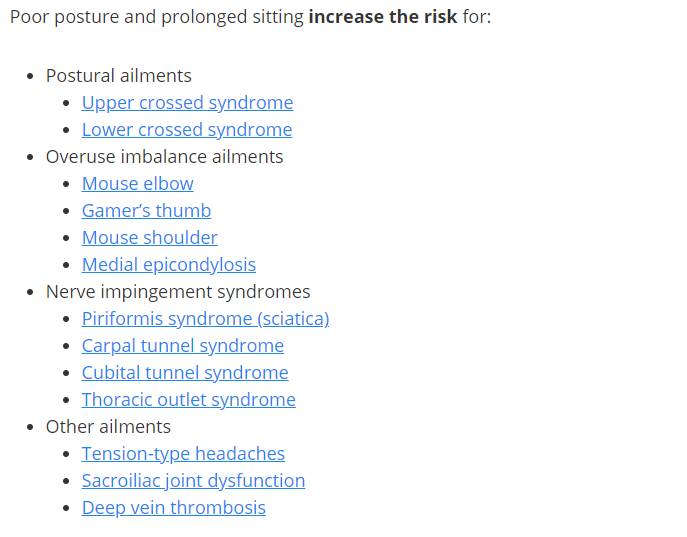This screenshot has width=687, height=537.
Task: Click the 'Poor posture and prolonged sitting' text
Action: (x=157, y=17)
